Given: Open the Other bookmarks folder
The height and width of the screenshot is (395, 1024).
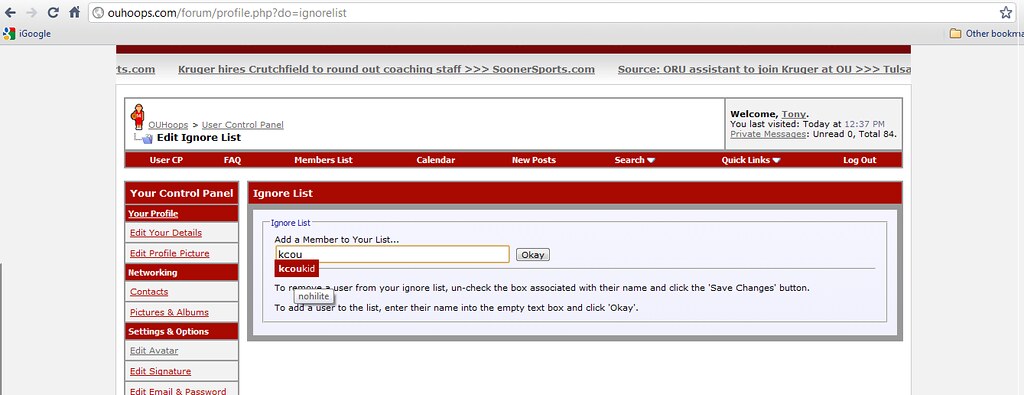Looking at the screenshot, I should [986, 33].
